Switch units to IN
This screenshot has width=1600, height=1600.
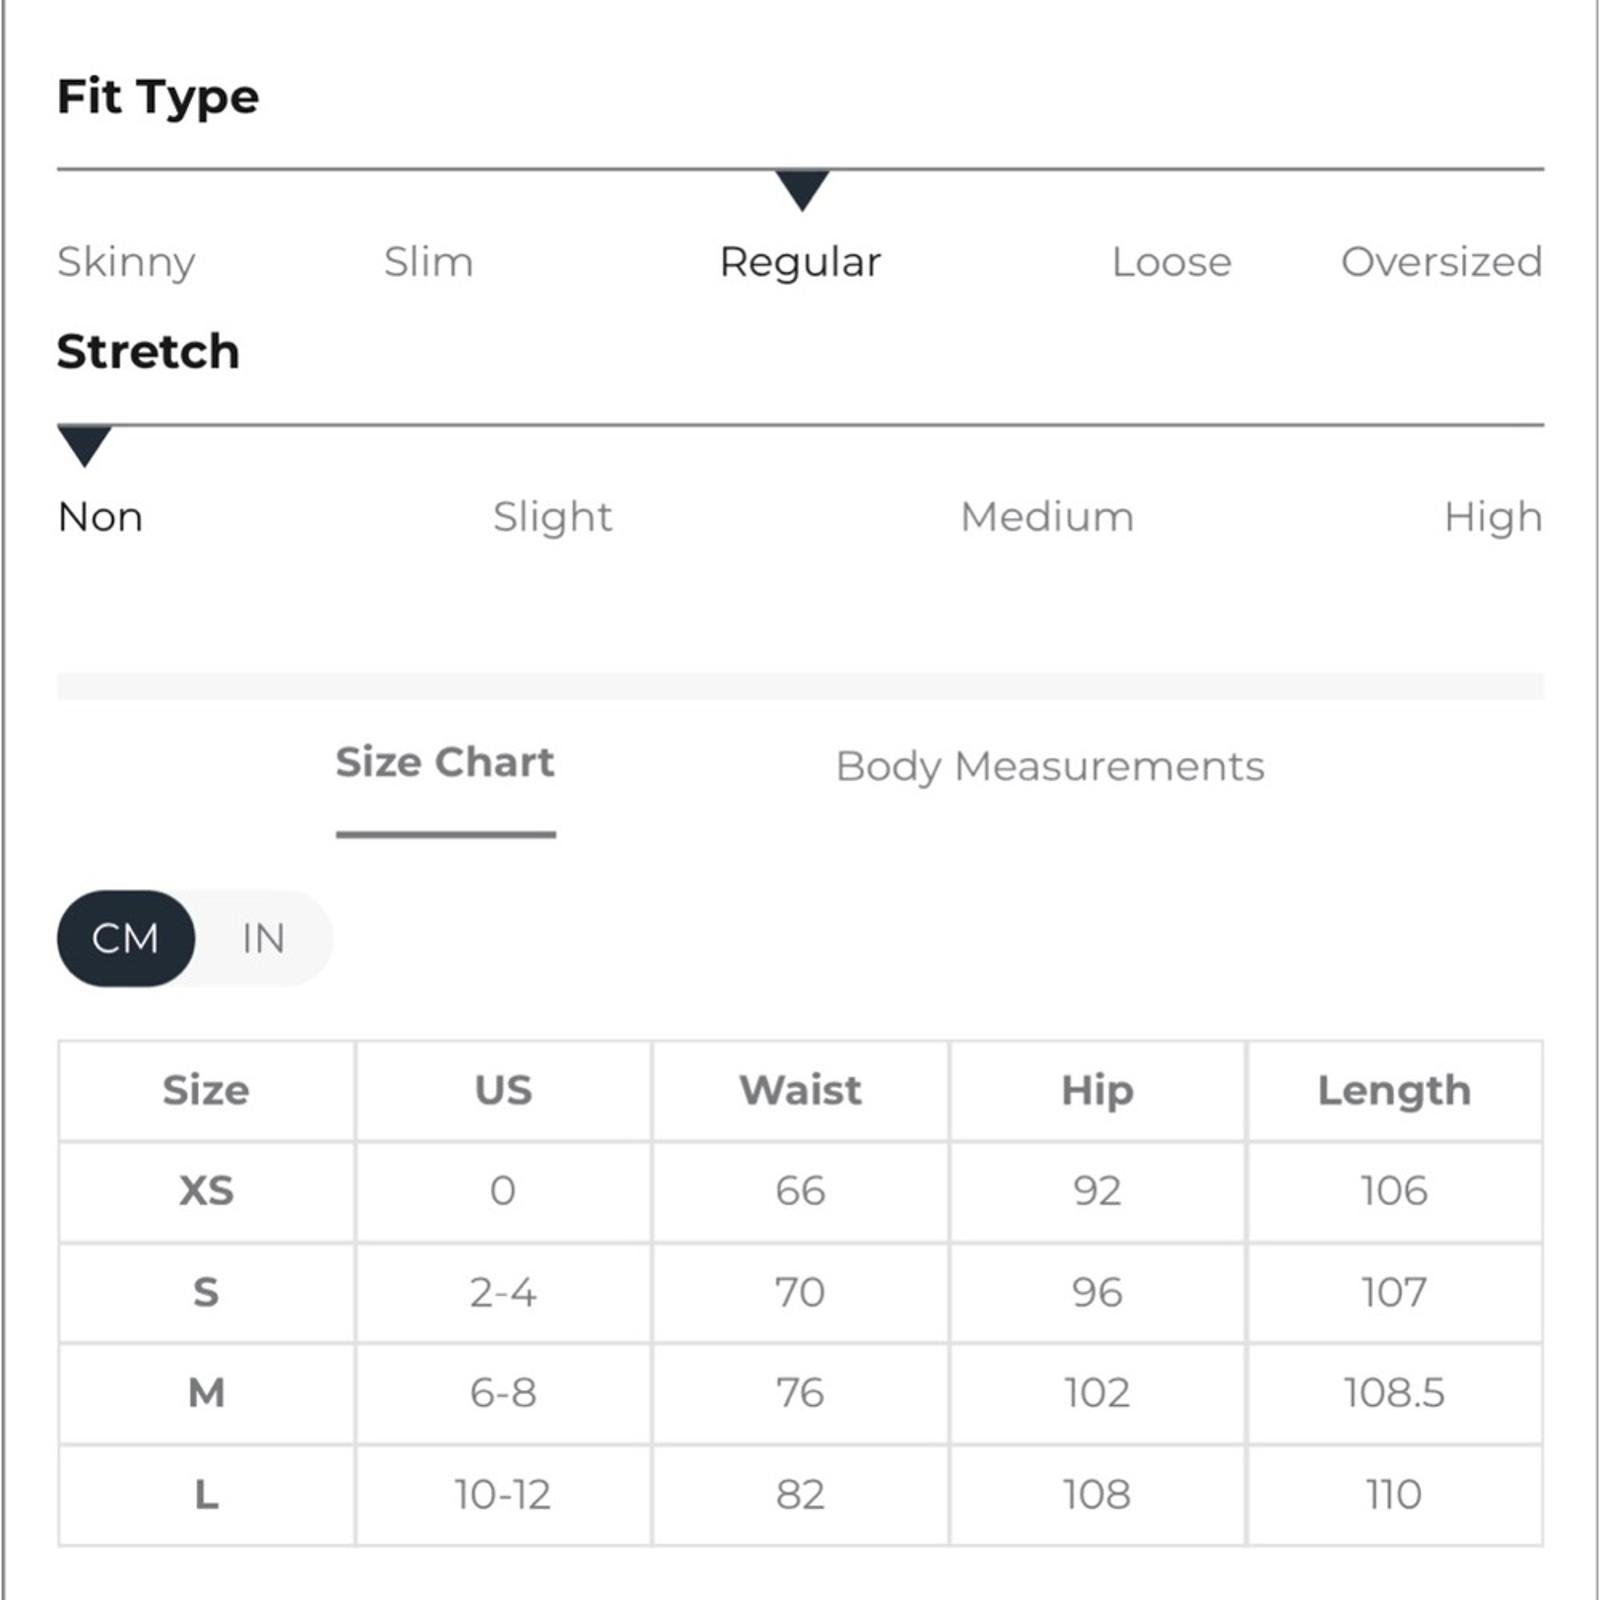(x=264, y=938)
